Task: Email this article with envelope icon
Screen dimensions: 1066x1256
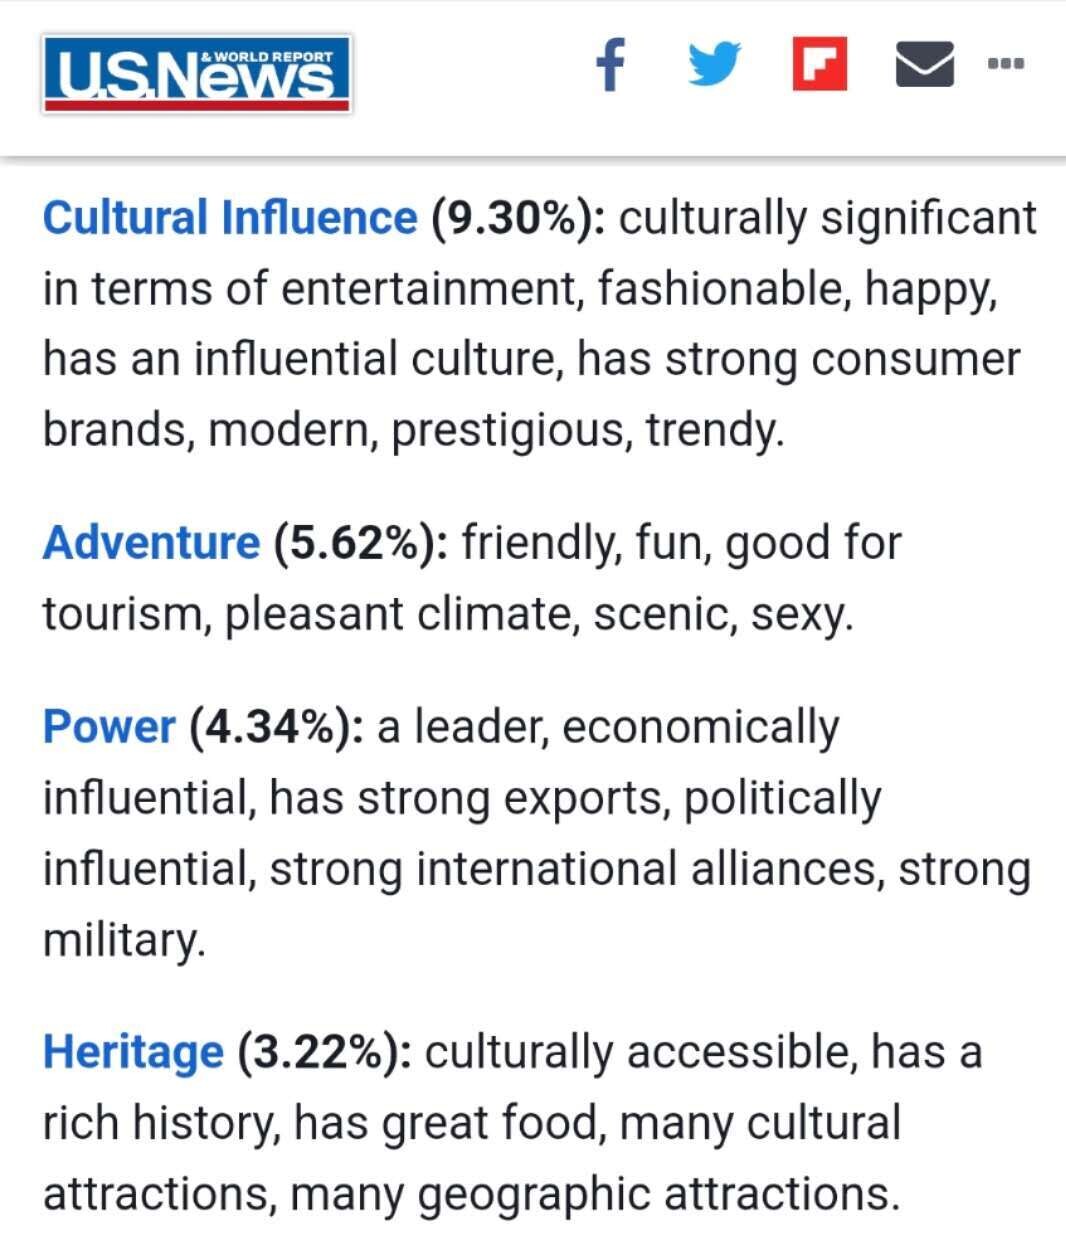Action: click(923, 64)
